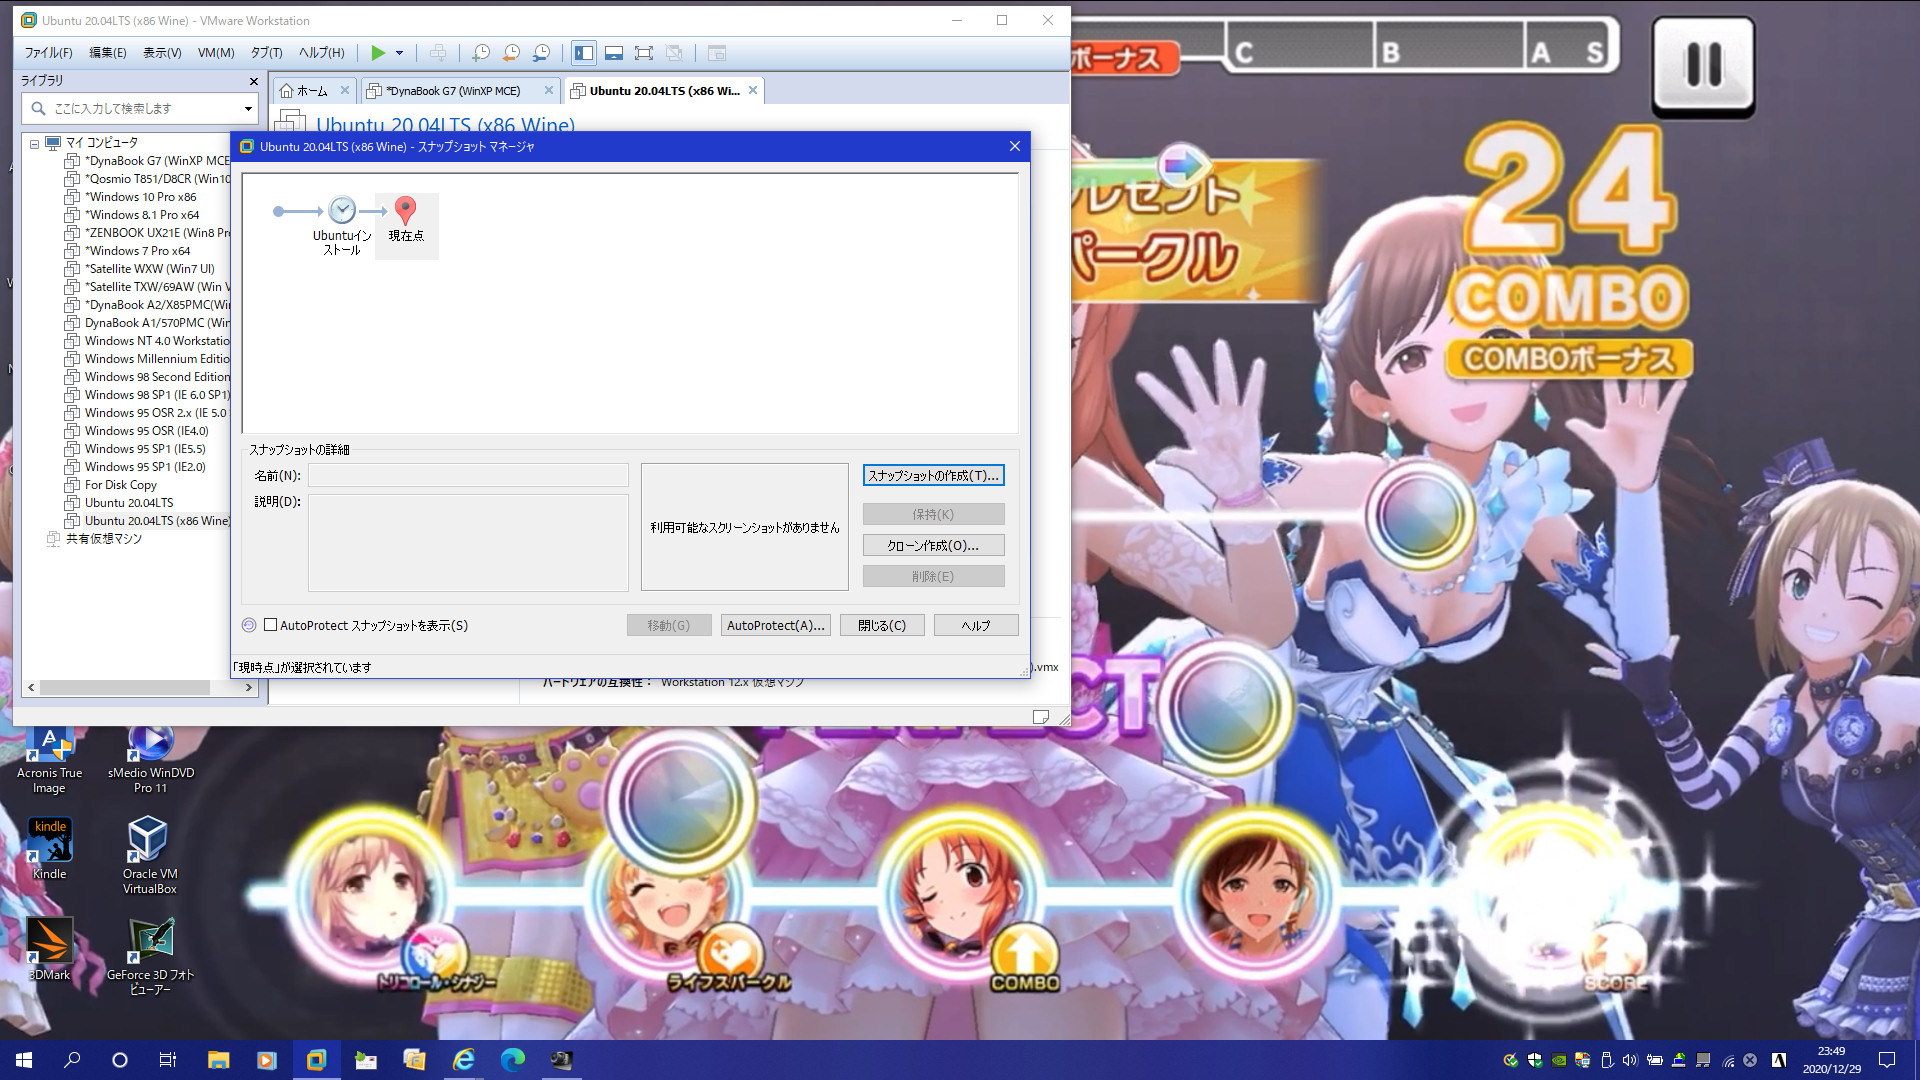
Task: Click the pause button in the game
Action: (1703, 66)
